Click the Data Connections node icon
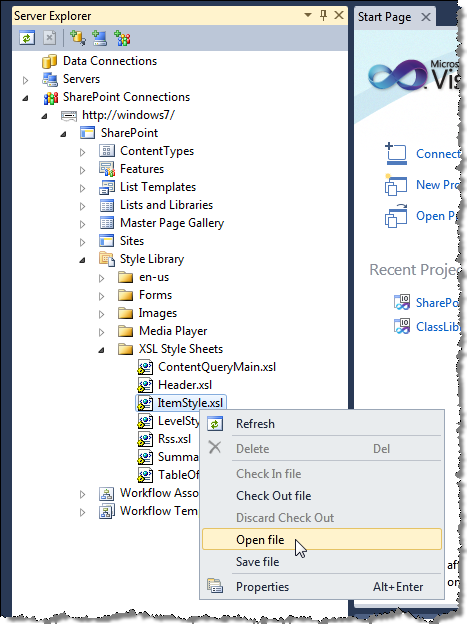The height and width of the screenshot is (624, 467). tap(49, 61)
